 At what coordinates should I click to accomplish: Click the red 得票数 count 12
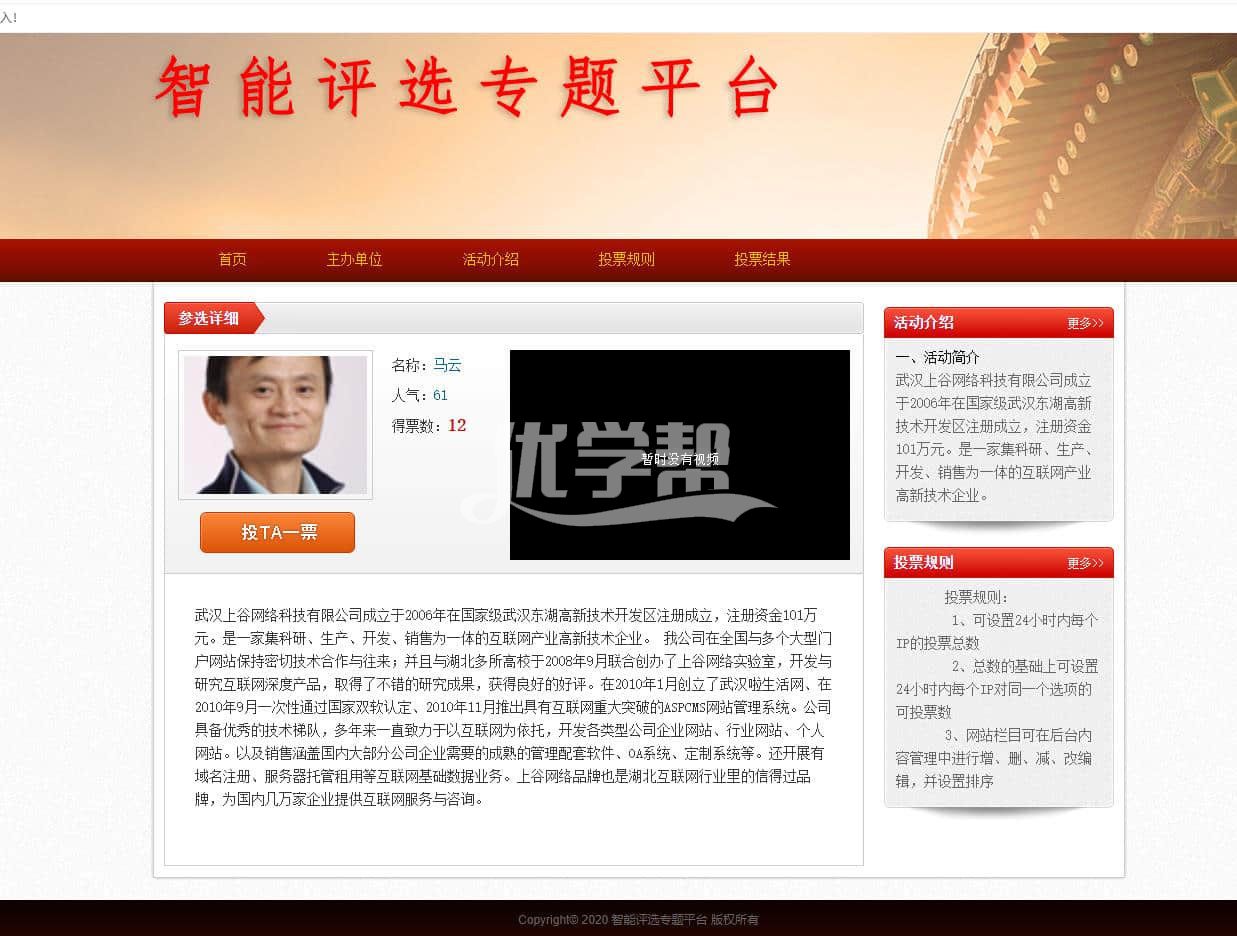click(457, 425)
